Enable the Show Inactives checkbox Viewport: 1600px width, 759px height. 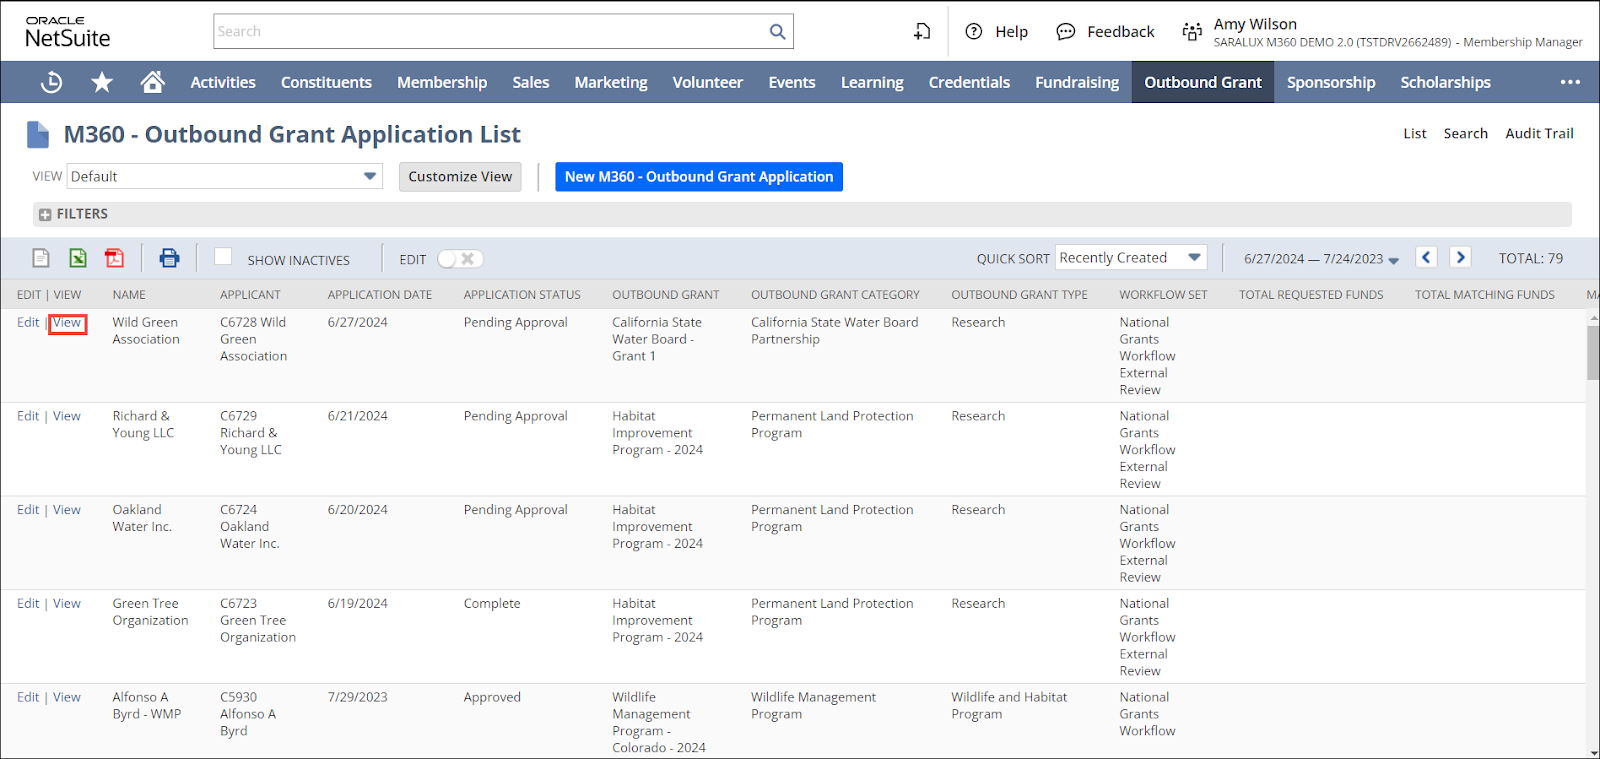tap(223, 257)
